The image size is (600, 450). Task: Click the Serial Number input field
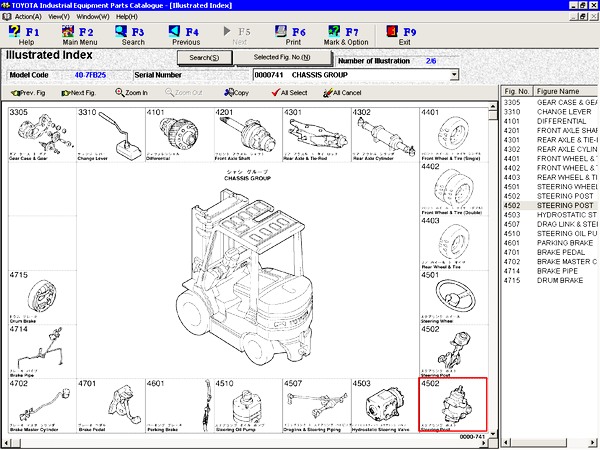(x=217, y=75)
